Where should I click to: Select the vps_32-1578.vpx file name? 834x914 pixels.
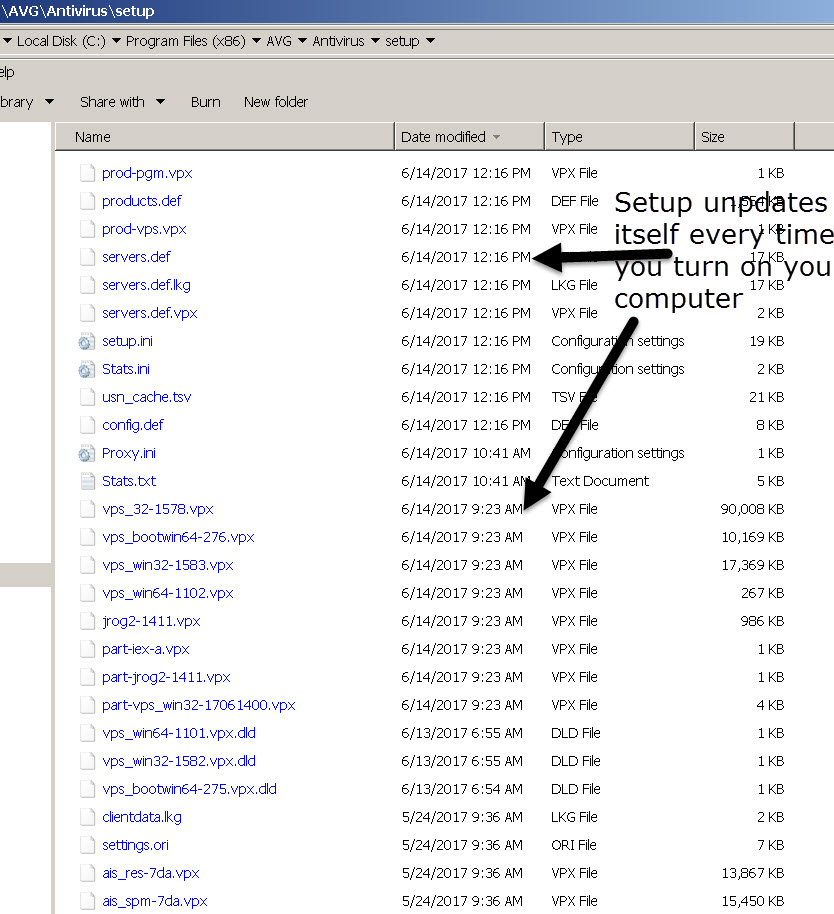click(x=157, y=509)
